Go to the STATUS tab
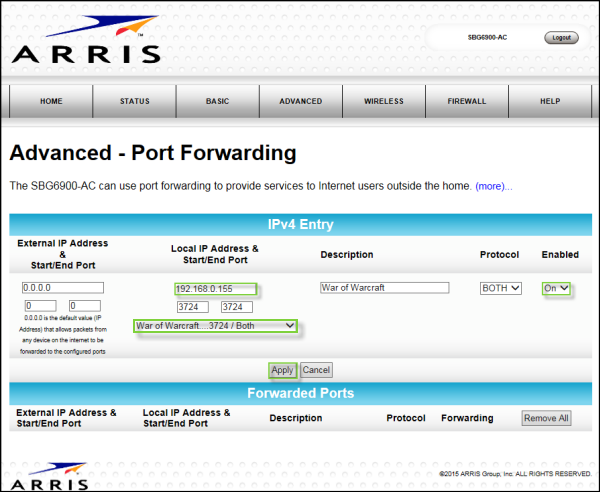This screenshot has height=492, width=600. click(x=134, y=101)
